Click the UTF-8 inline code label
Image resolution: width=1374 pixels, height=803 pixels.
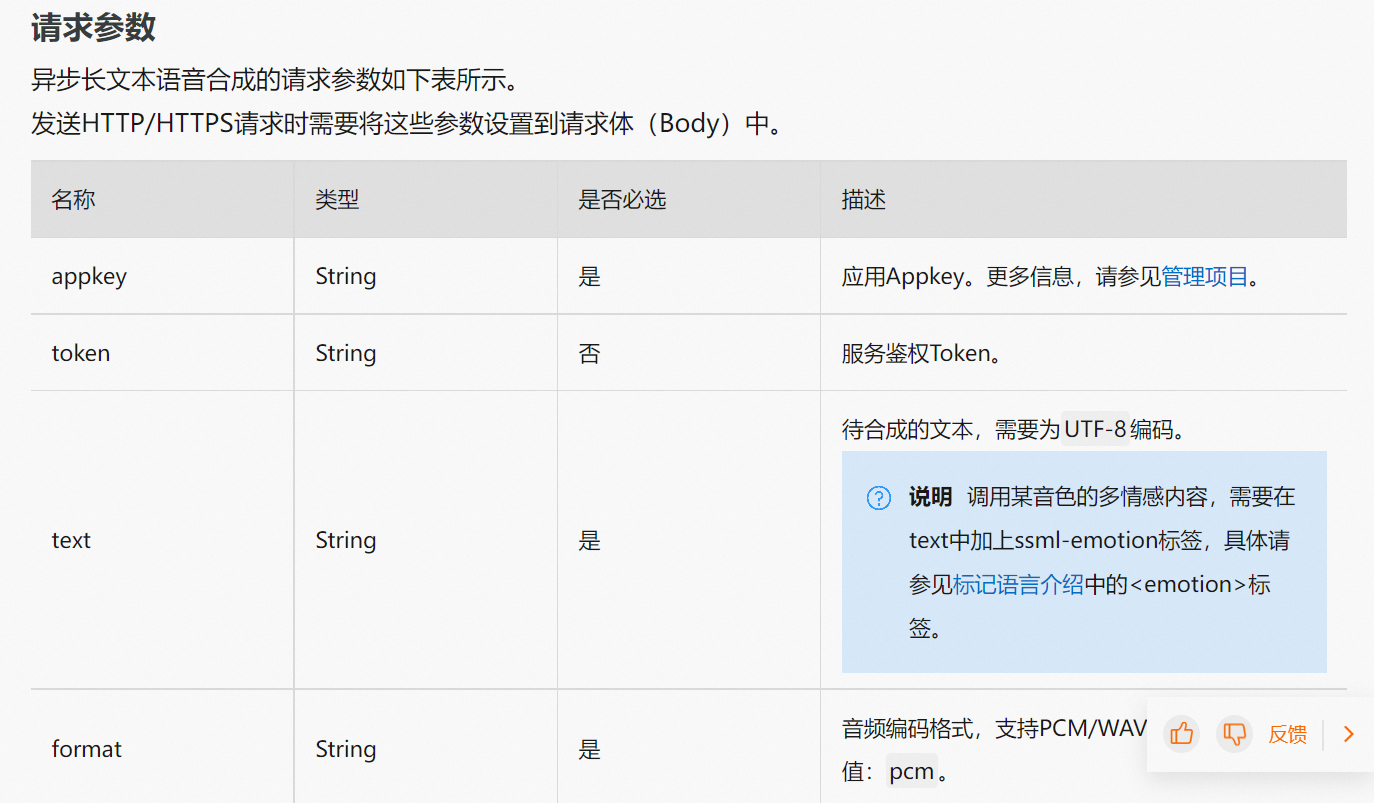pyautogui.click(x=1095, y=430)
